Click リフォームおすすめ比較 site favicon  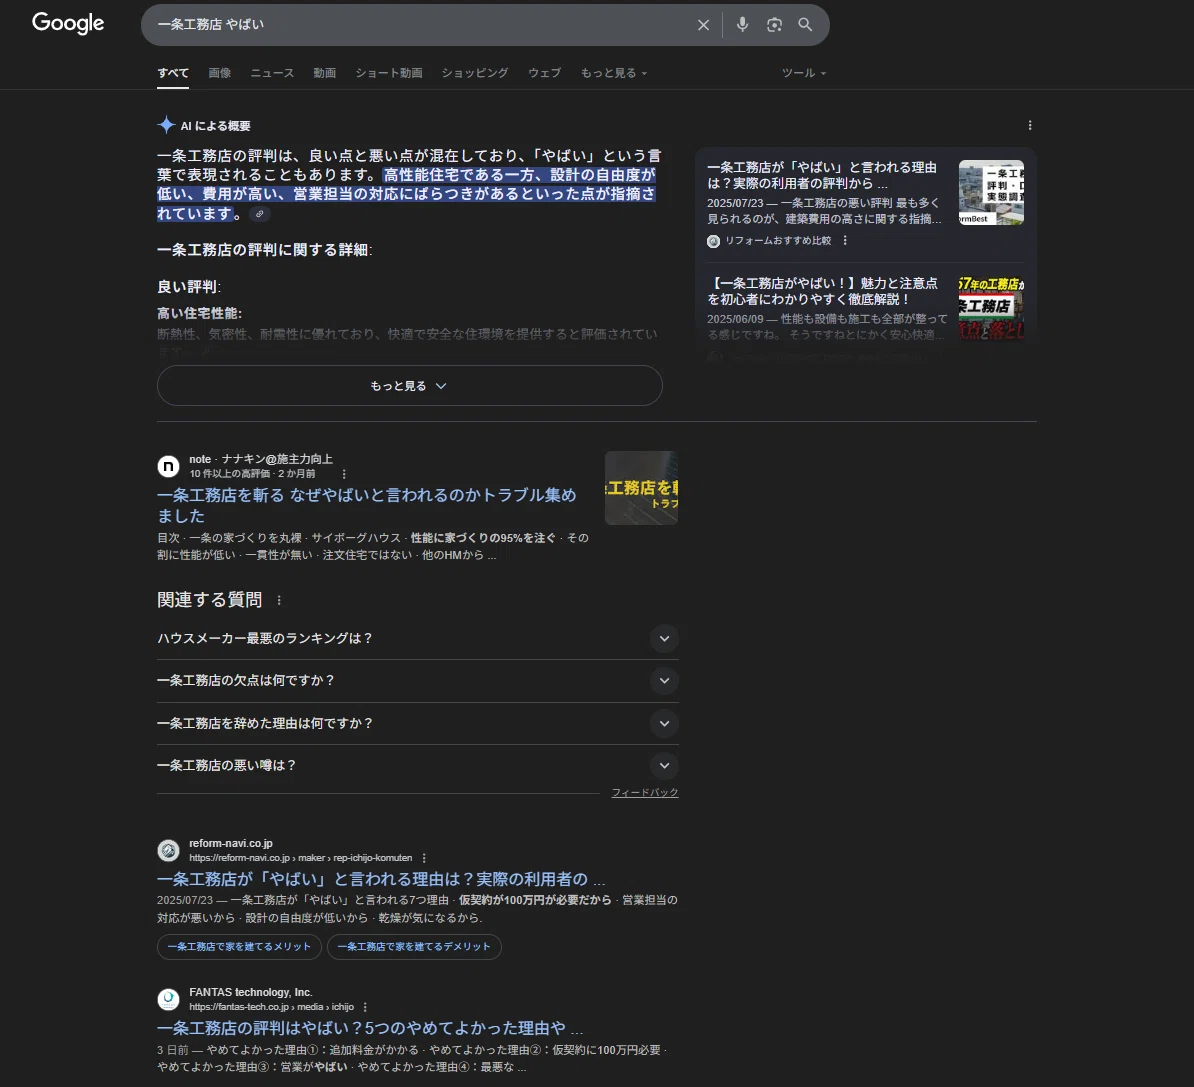pos(714,241)
